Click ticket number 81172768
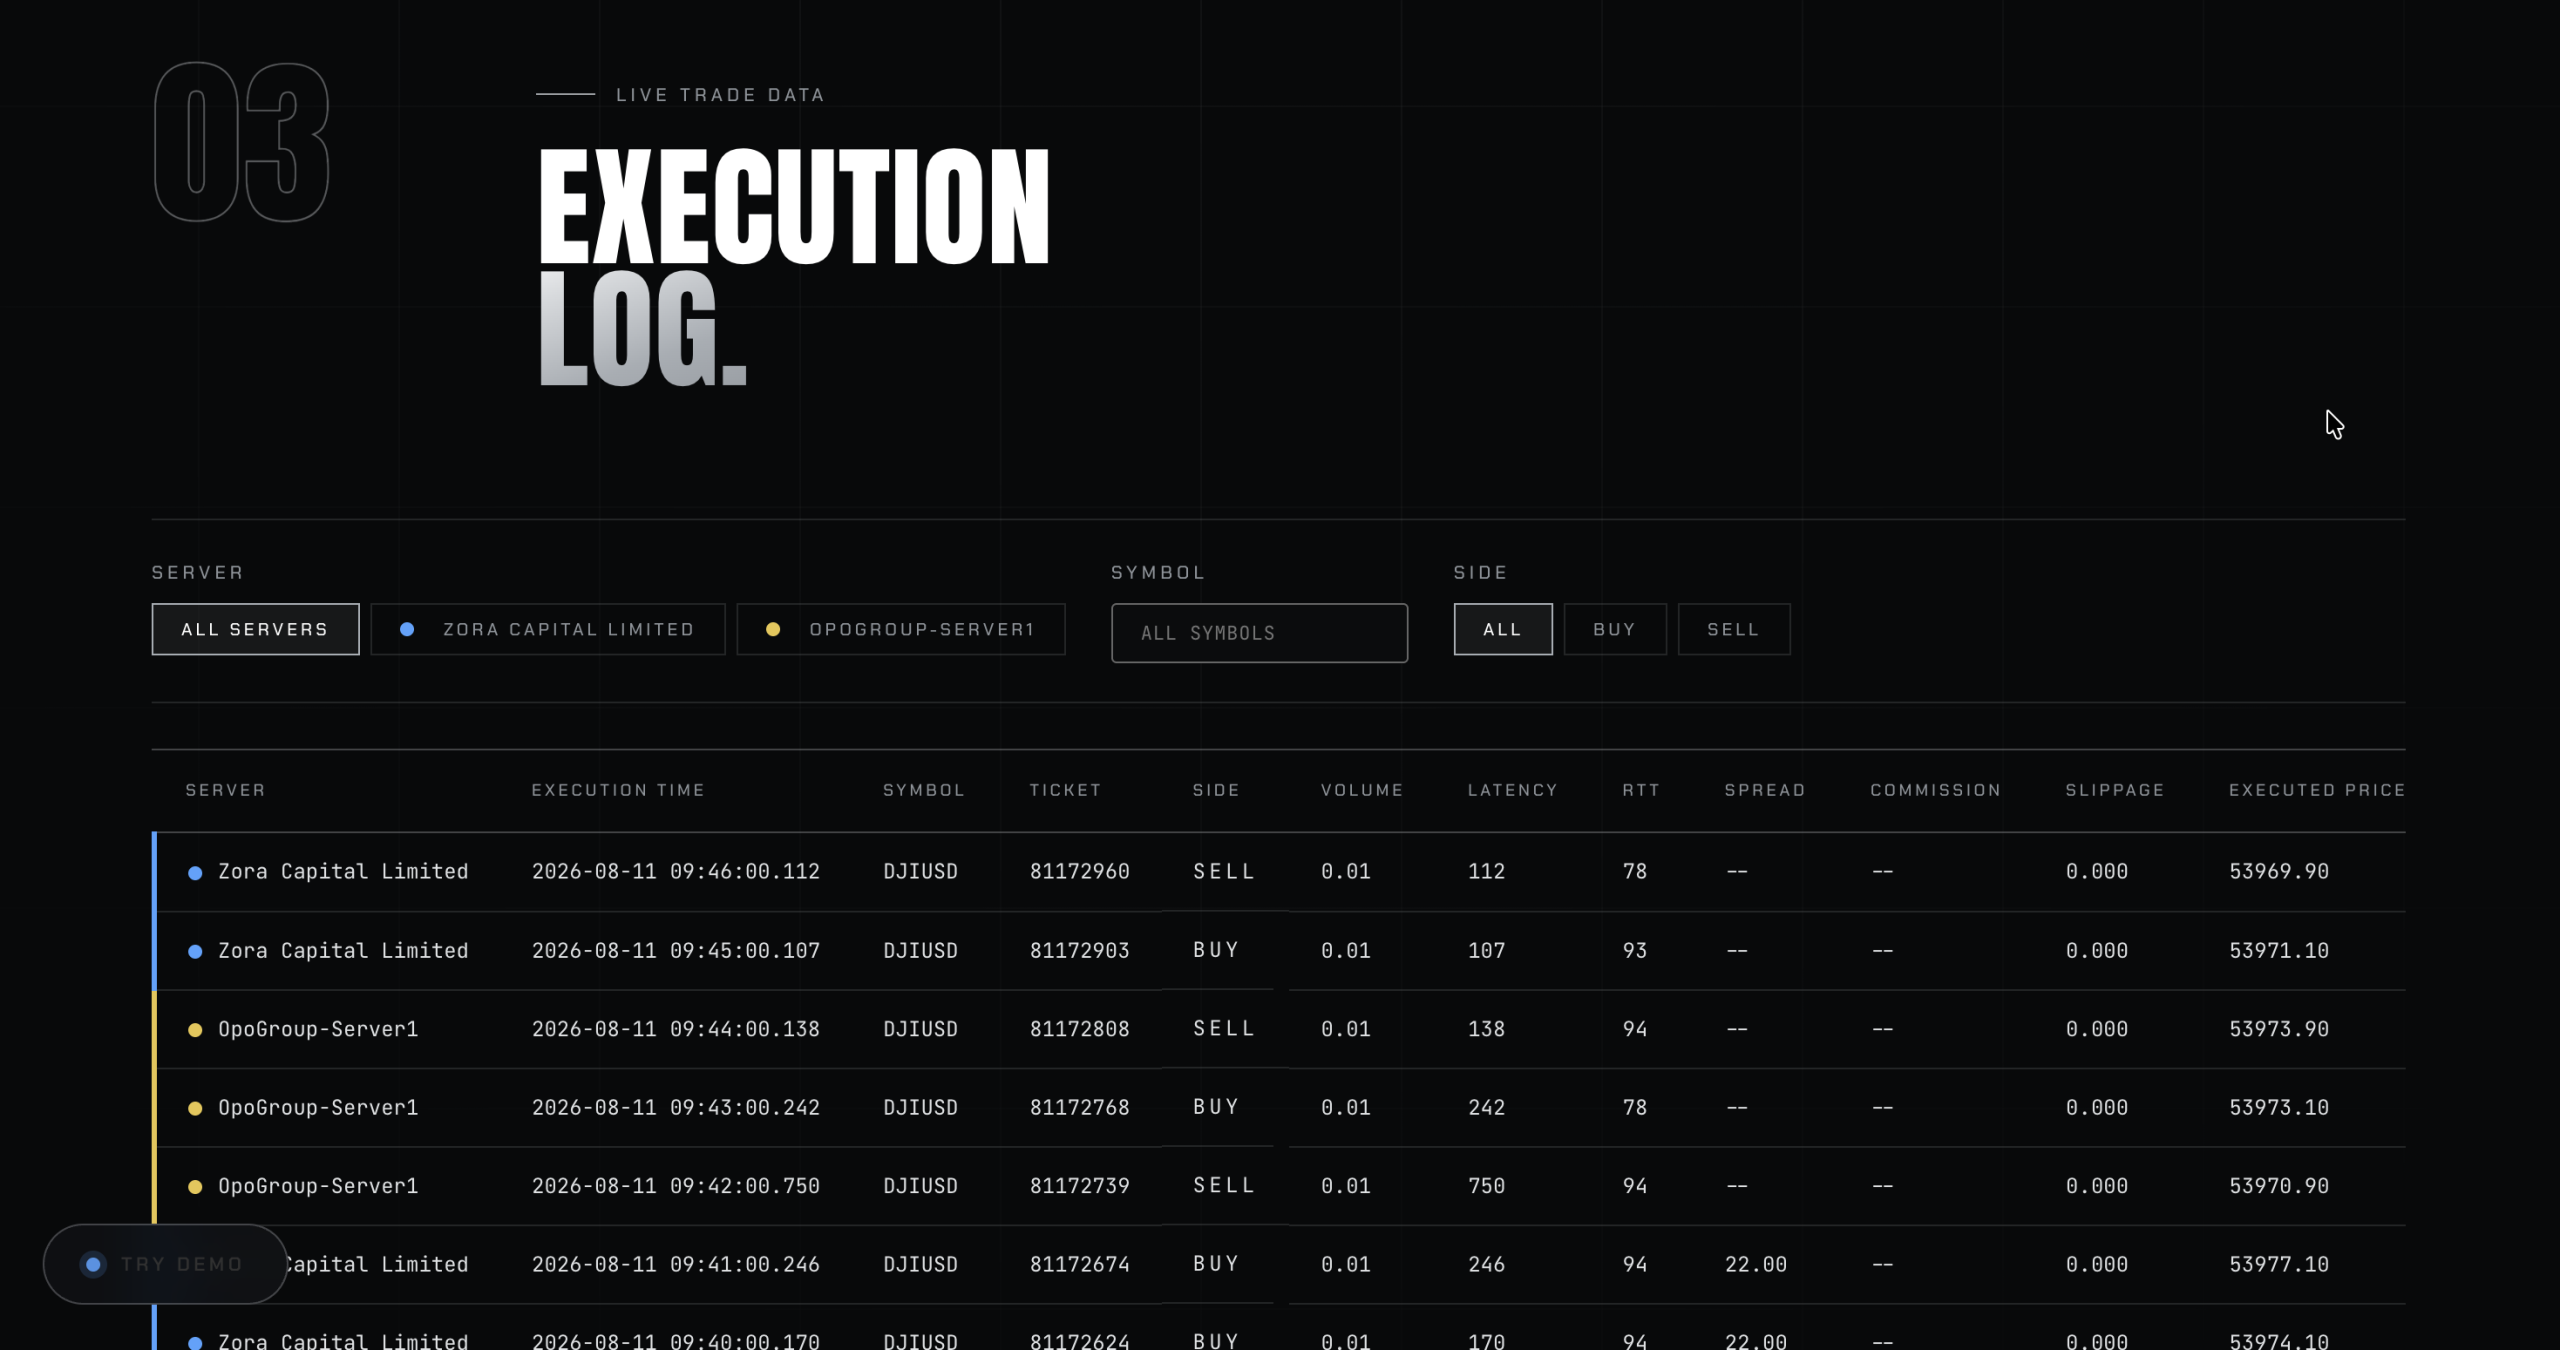The width and height of the screenshot is (2560, 1350). click(x=1080, y=1108)
